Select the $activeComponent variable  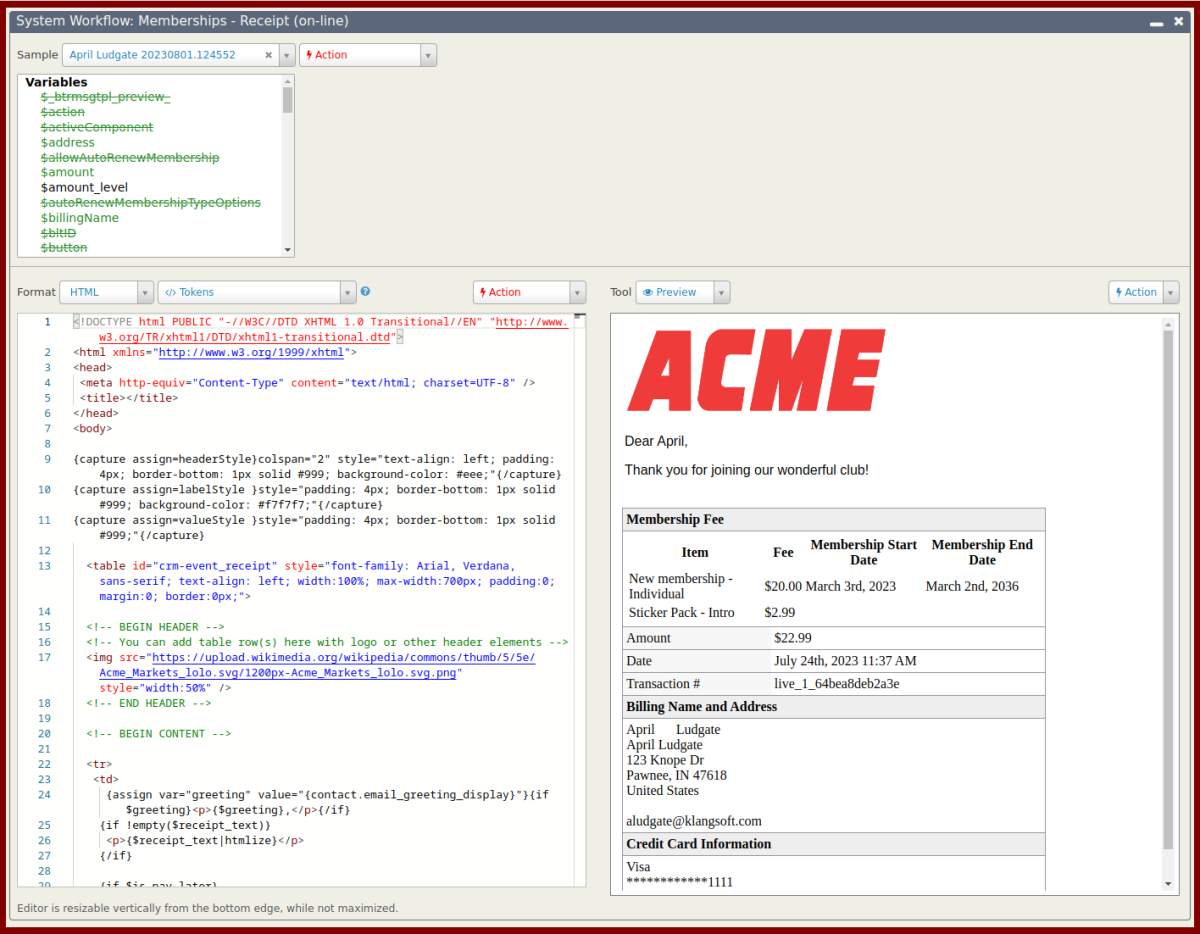(97, 127)
